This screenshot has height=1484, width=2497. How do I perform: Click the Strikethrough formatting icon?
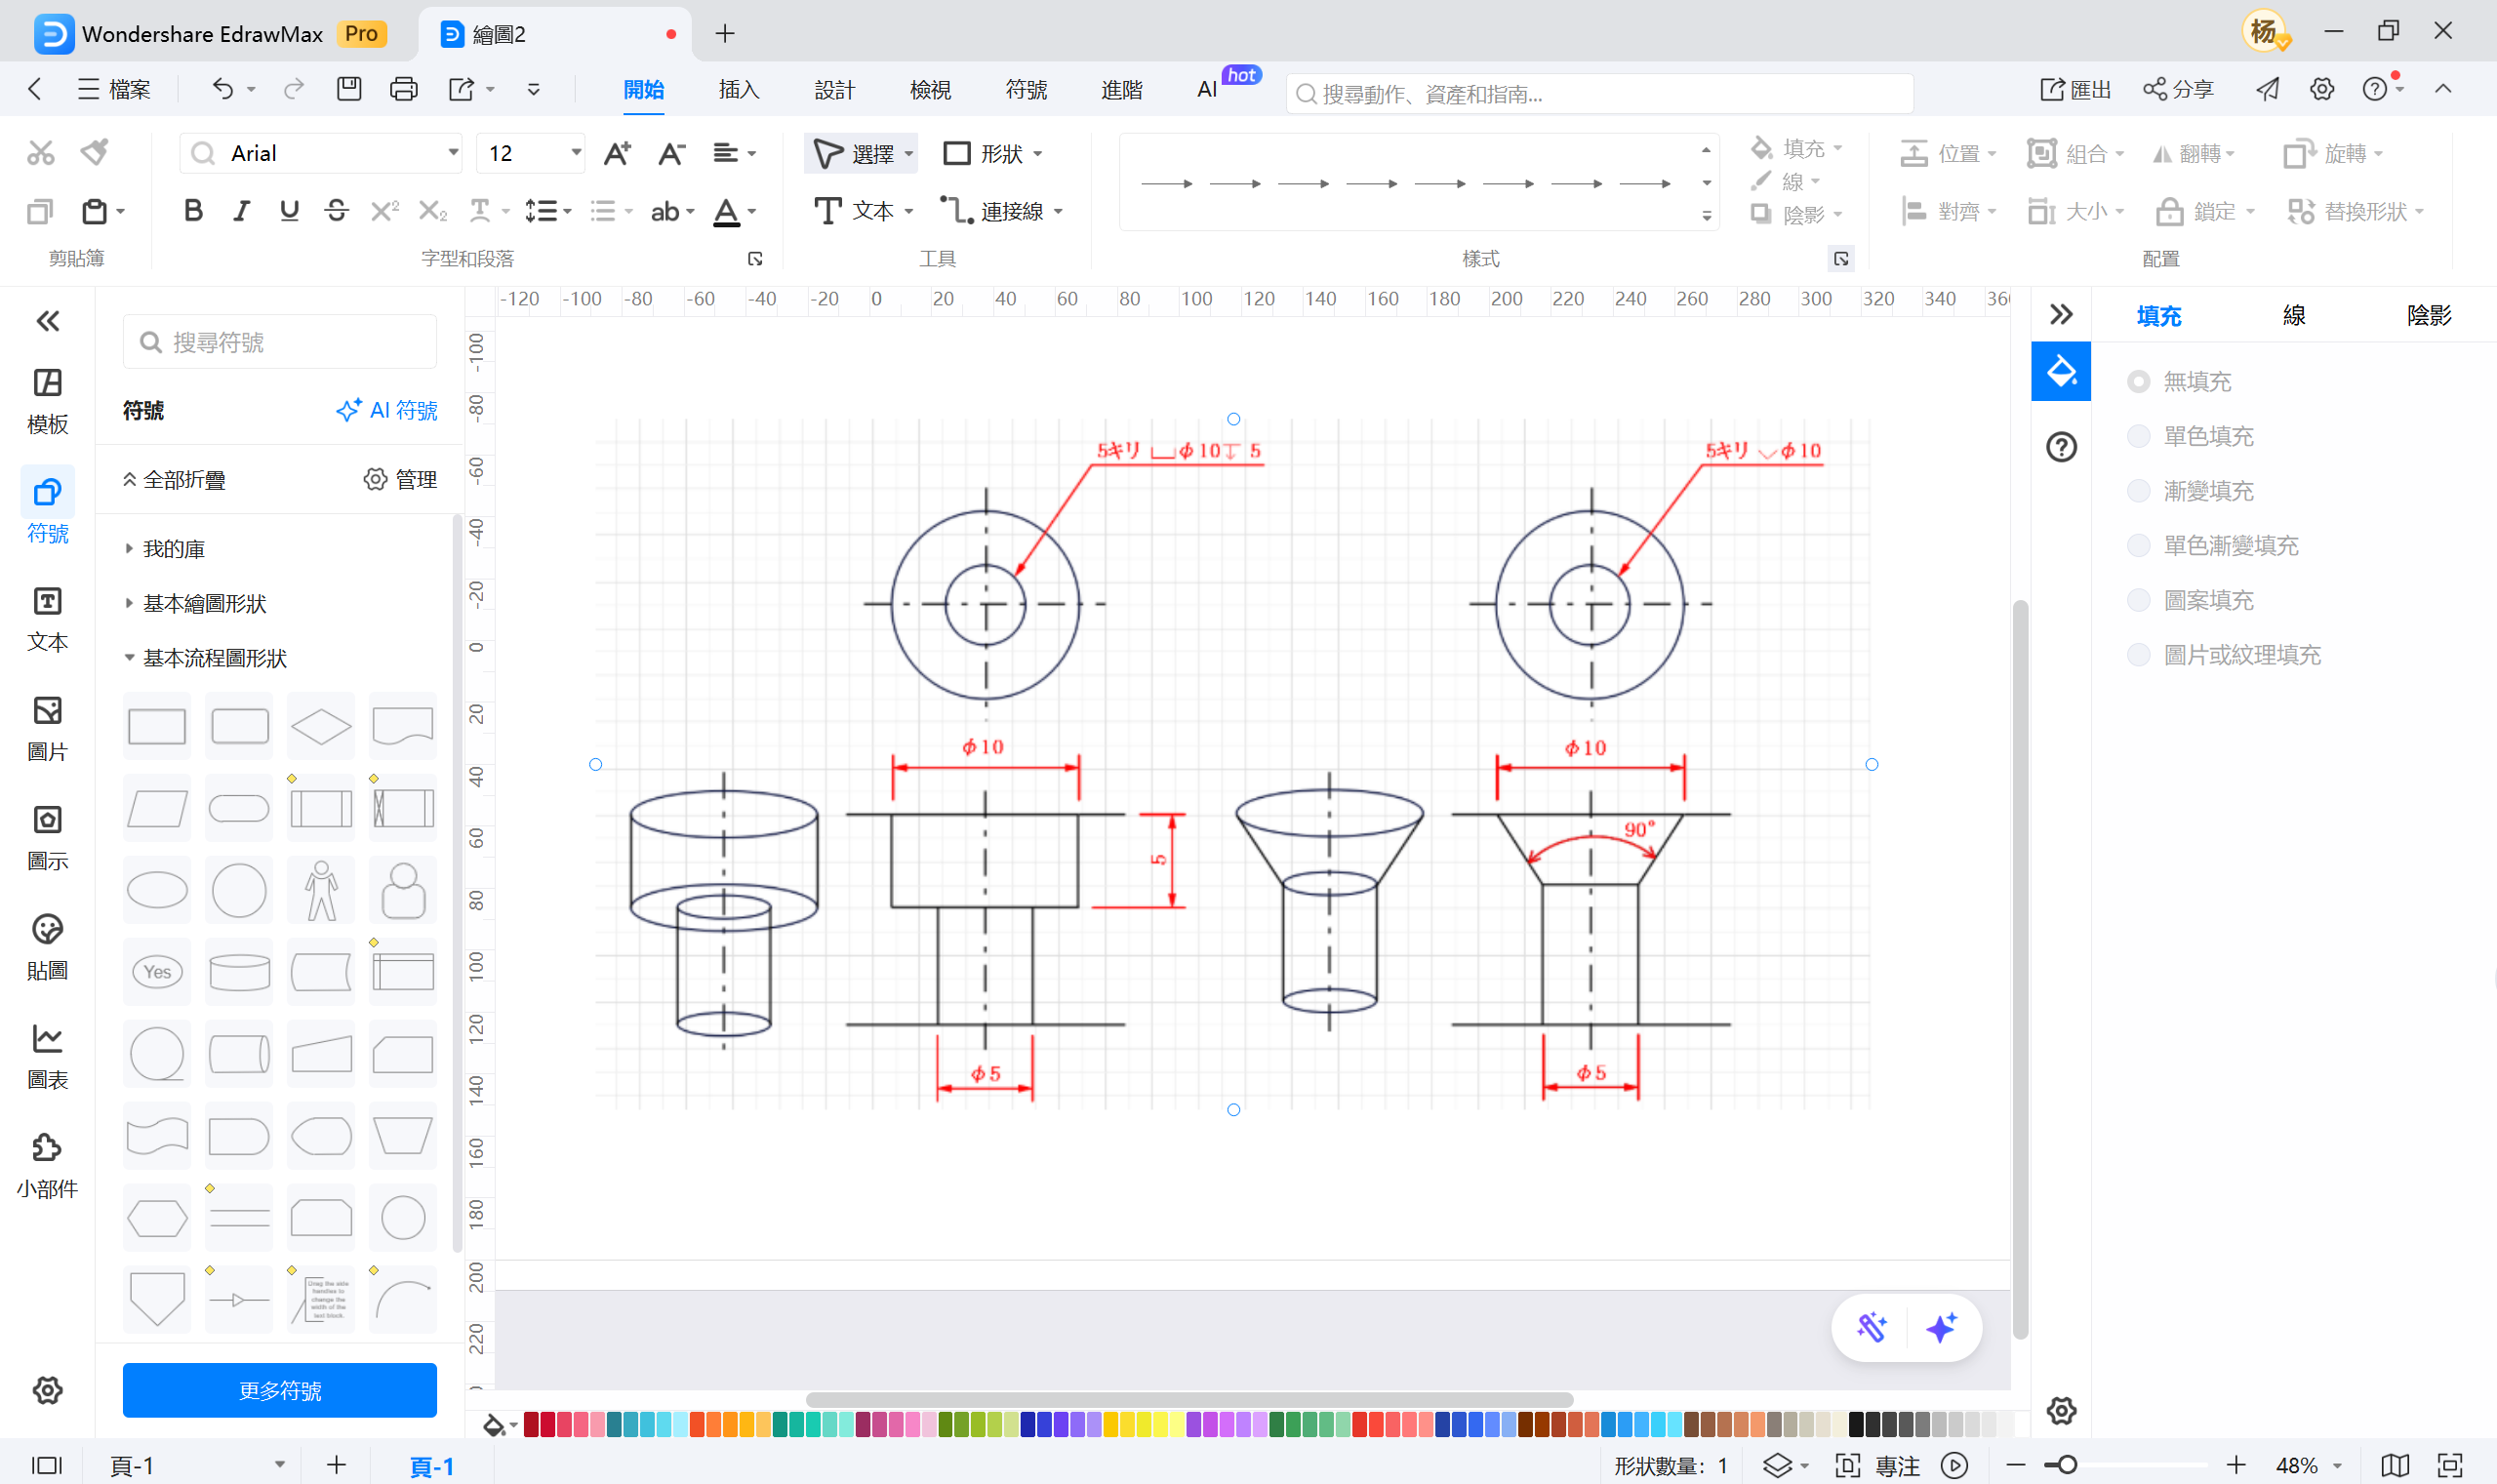[336, 211]
